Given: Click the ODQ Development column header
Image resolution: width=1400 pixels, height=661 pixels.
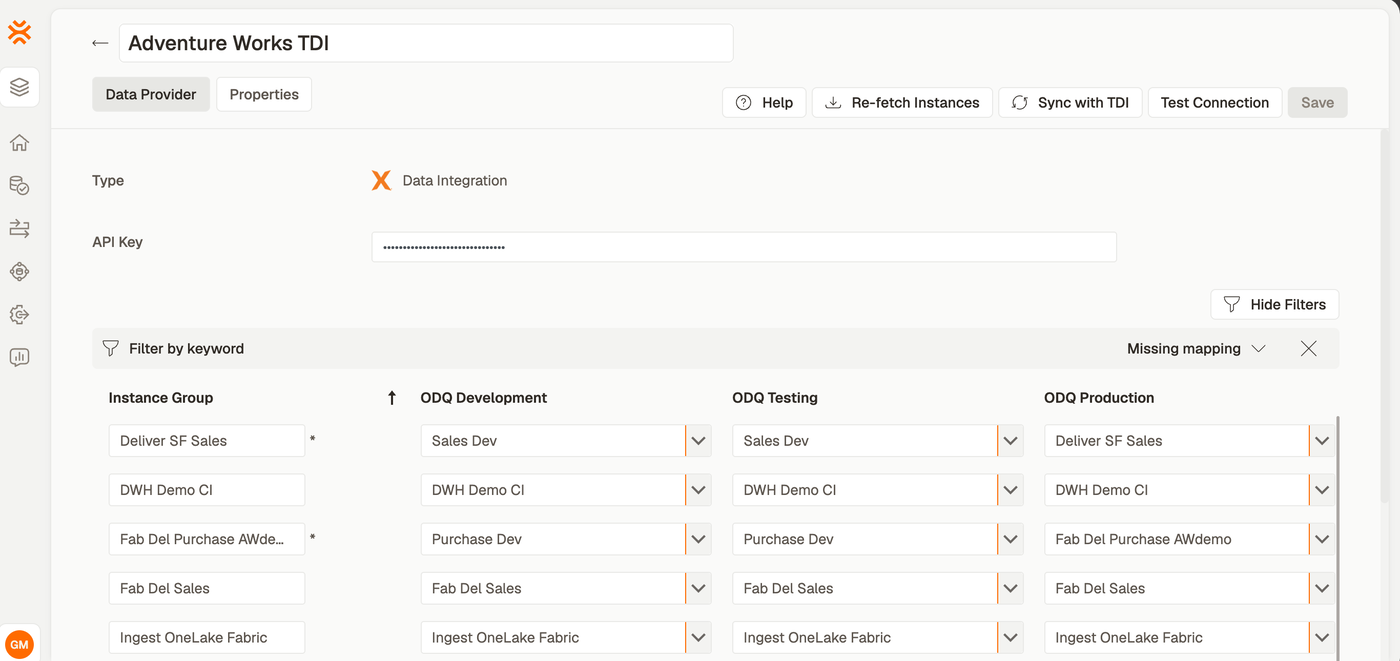Looking at the screenshot, I should click(x=484, y=398).
